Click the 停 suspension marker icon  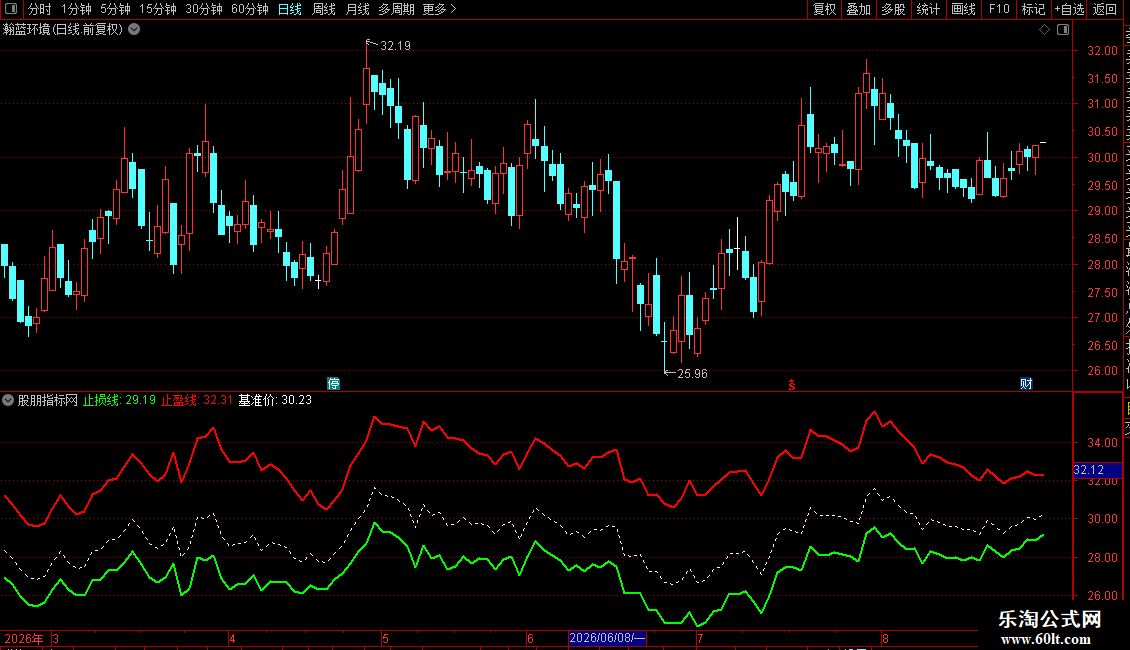333,383
